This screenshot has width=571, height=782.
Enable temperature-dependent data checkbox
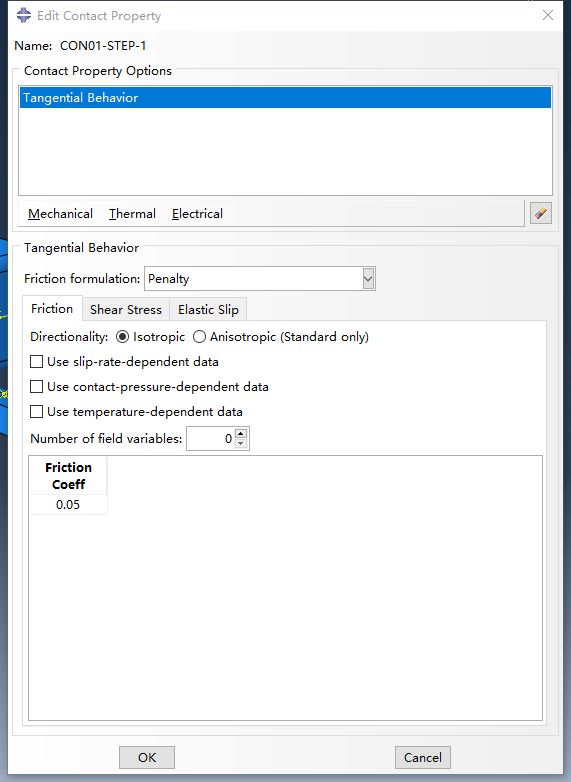(x=36, y=411)
